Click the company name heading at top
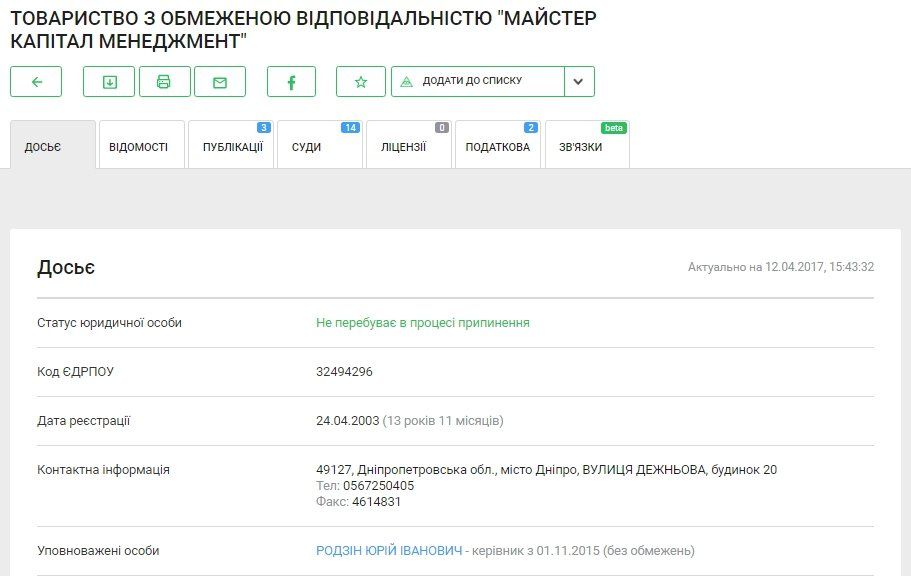The width and height of the screenshot is (911, 576). click(x=307, y=26)
